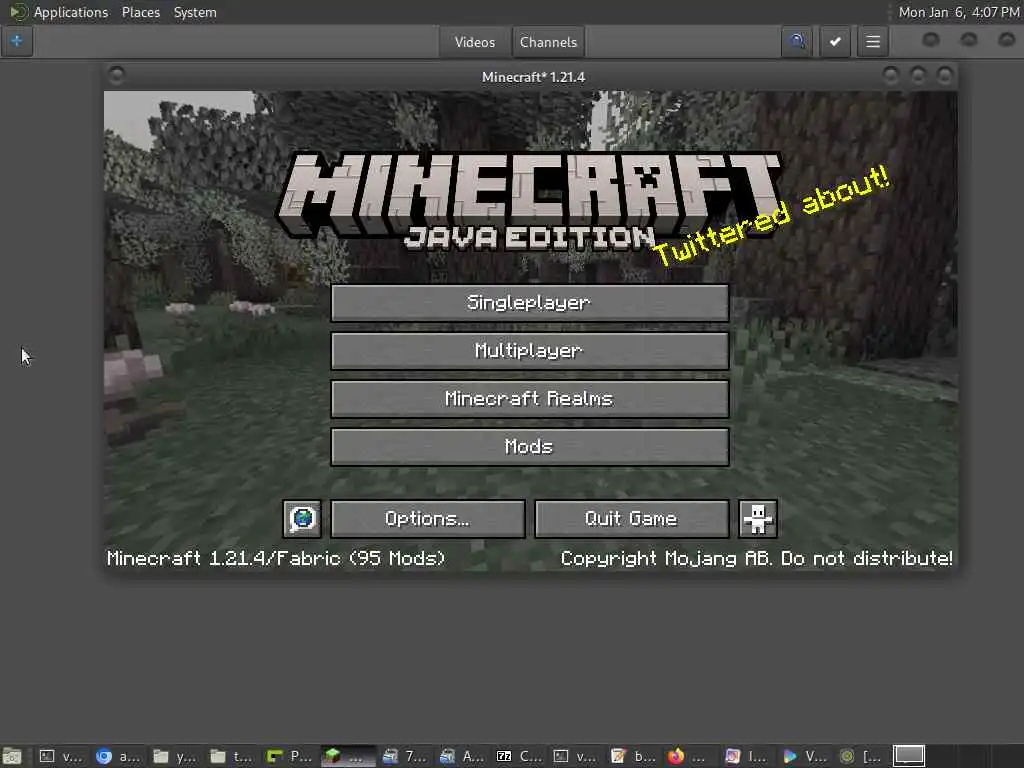Open green terminal-like 'P...' taskbar entry
This screenshot has height=768, width=1024.
click(x=290, y=756)
